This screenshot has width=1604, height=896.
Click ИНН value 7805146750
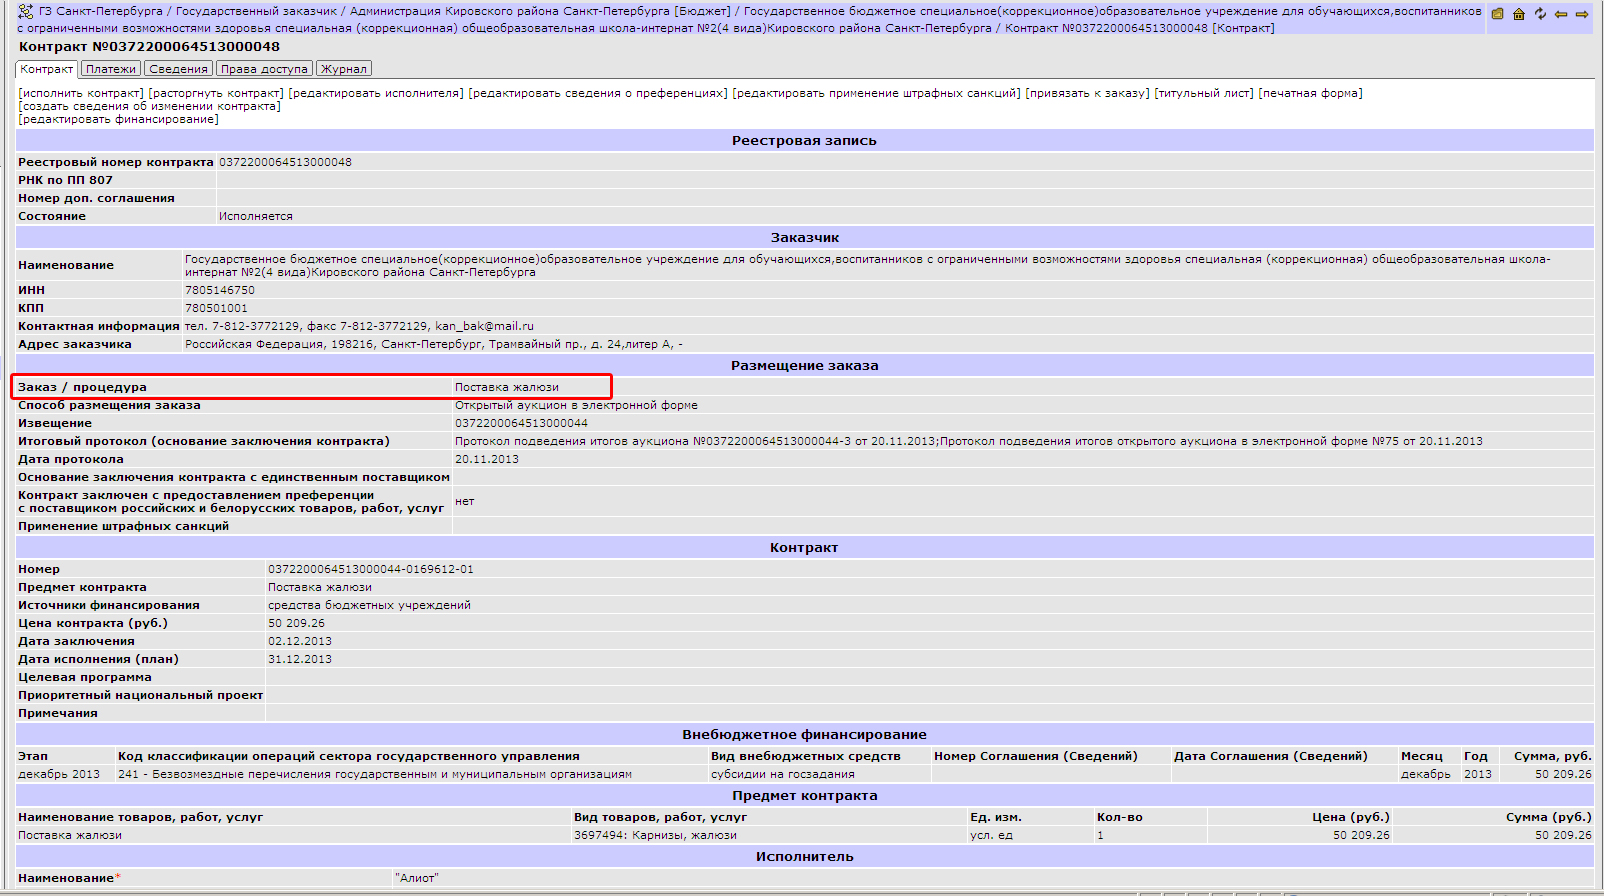coord(220,290)
